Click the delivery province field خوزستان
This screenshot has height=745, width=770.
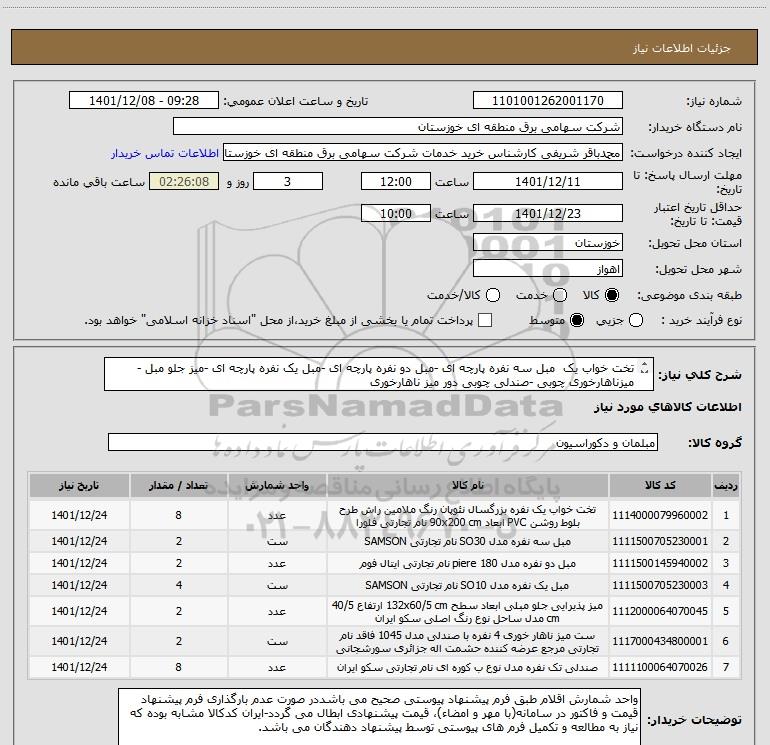click(x=548, y=243)
